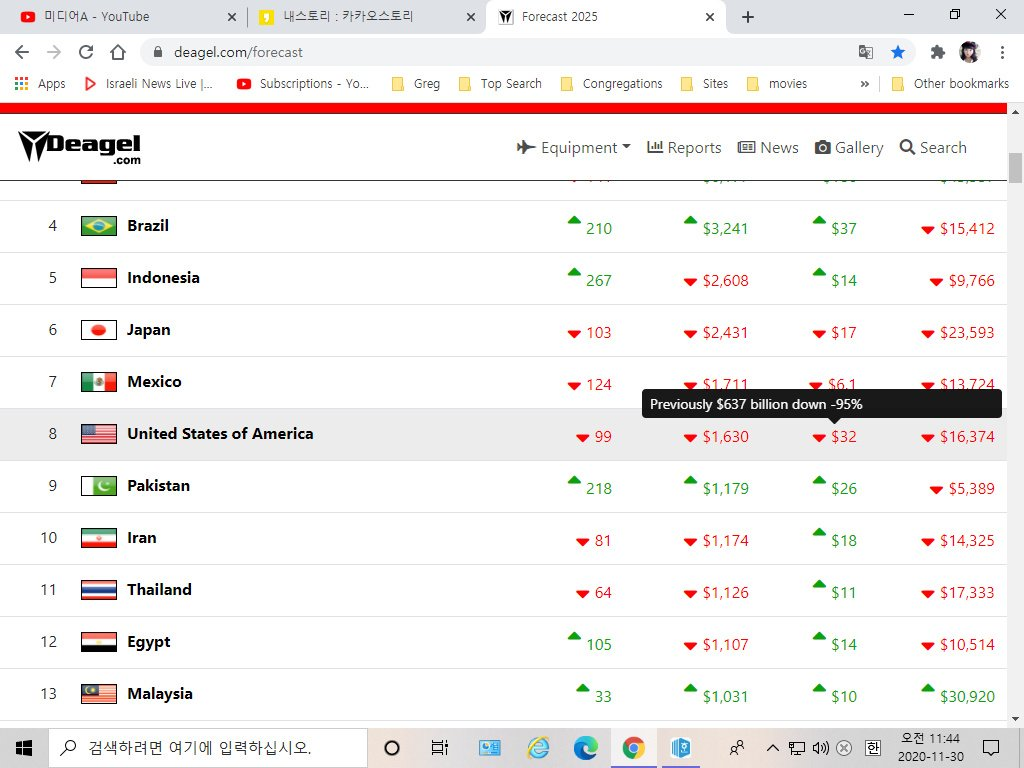The width and height of the screenshot is (1024, 768).
Task: Click the Chrome translate page icon
Action: click(x=866, y=52)
